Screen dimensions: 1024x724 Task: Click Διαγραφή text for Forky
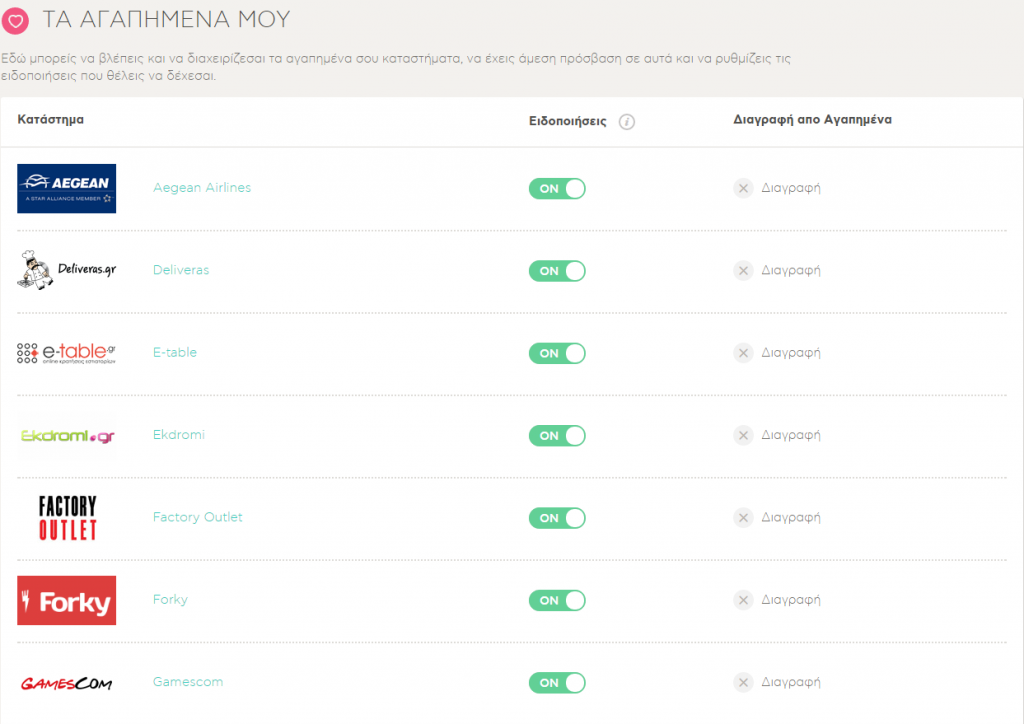click(x=791, y=599)
